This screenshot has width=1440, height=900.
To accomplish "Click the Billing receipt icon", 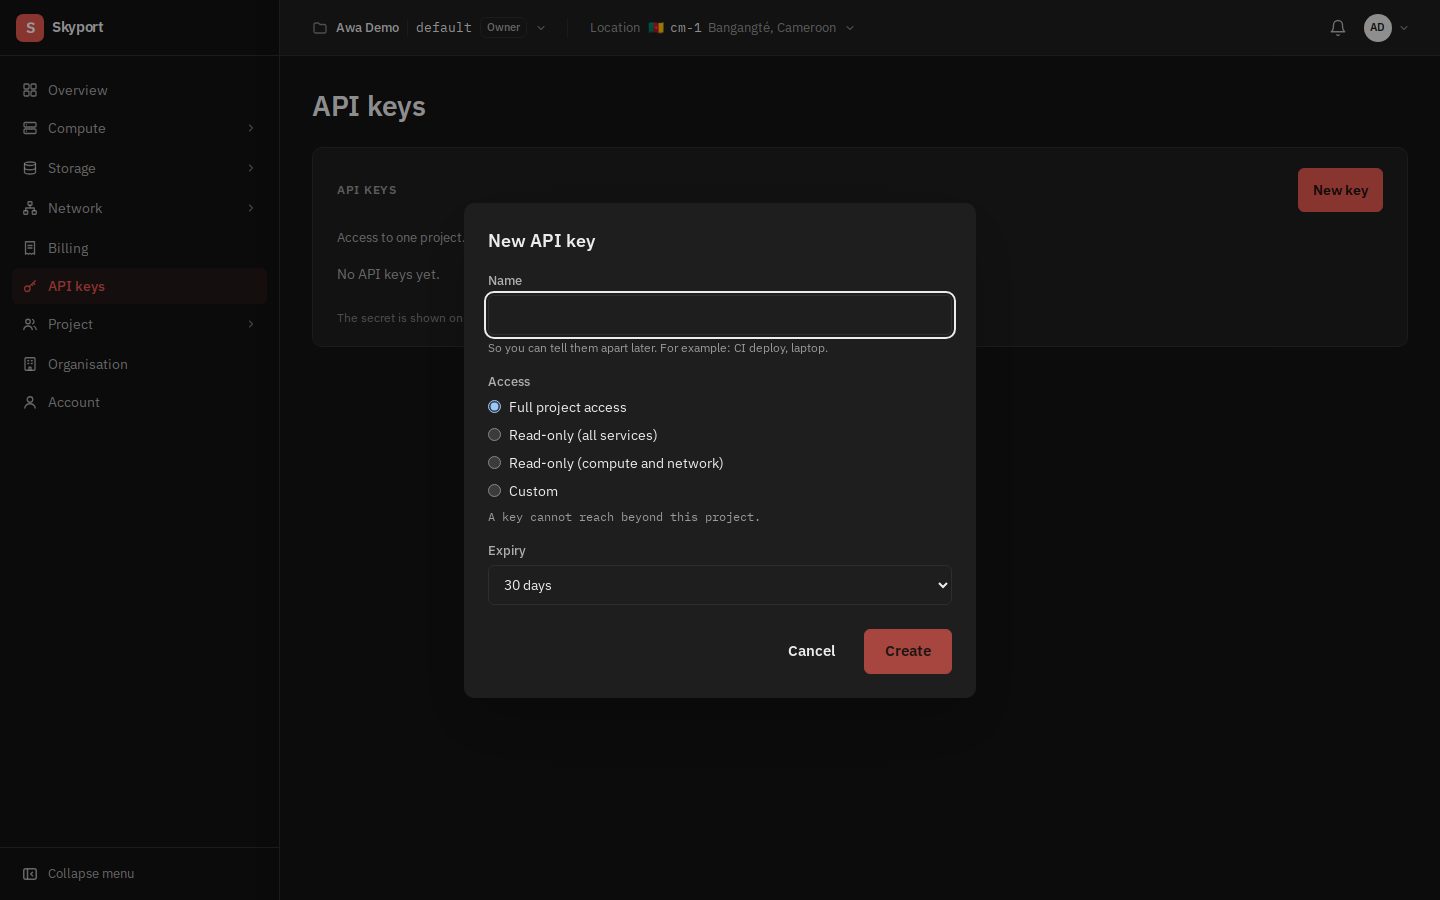I will pos(30,248).
